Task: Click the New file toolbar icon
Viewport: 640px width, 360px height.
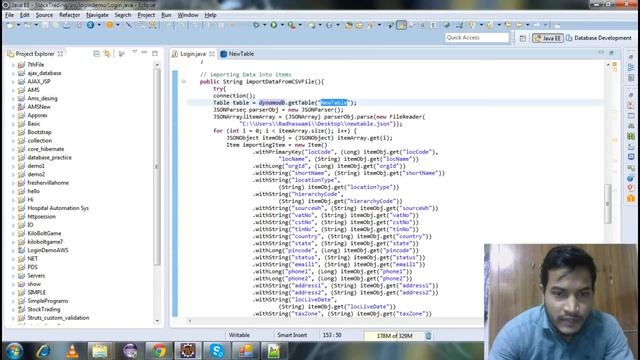Action: click(x=11, y=25)
